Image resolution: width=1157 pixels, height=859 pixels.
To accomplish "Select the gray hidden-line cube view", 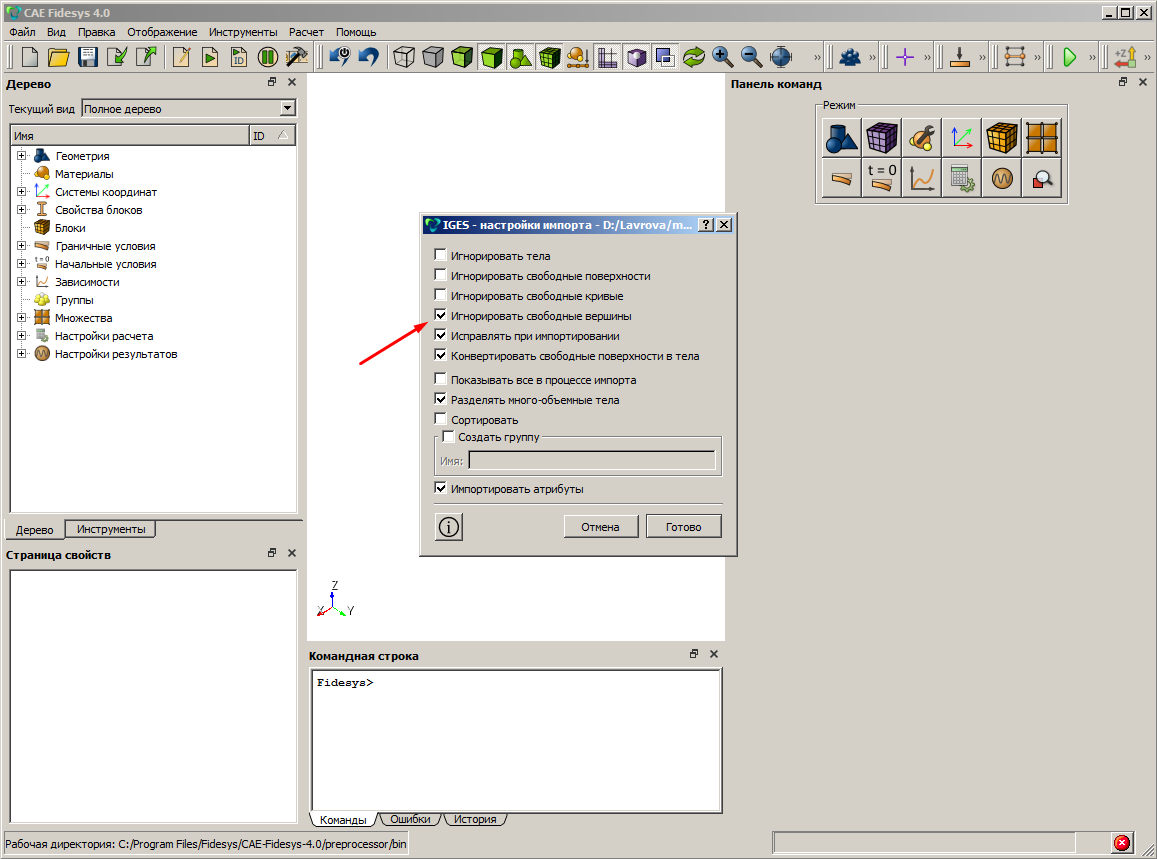I will 433,57.
